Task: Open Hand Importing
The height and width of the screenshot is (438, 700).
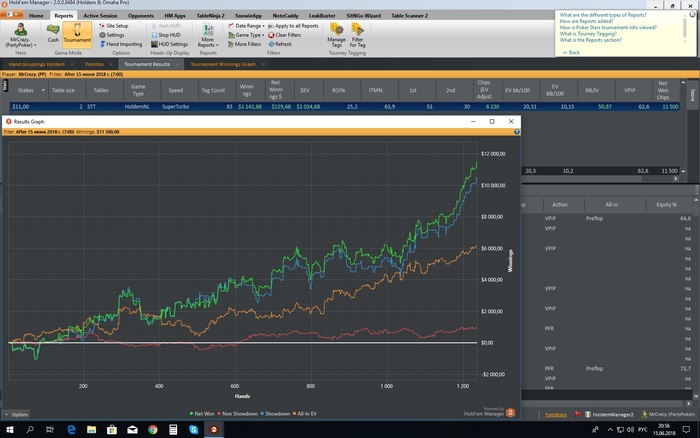Action: (121, 44)
